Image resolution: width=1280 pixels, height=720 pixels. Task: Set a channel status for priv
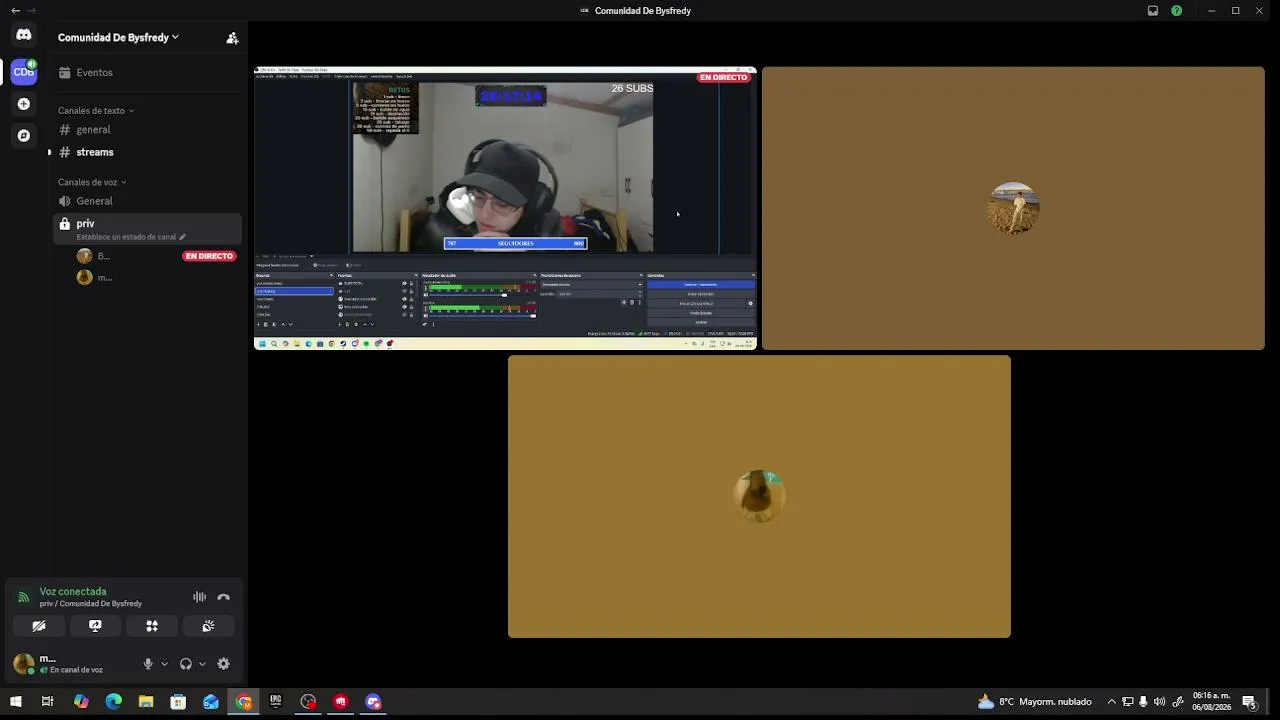click(131, 237)
